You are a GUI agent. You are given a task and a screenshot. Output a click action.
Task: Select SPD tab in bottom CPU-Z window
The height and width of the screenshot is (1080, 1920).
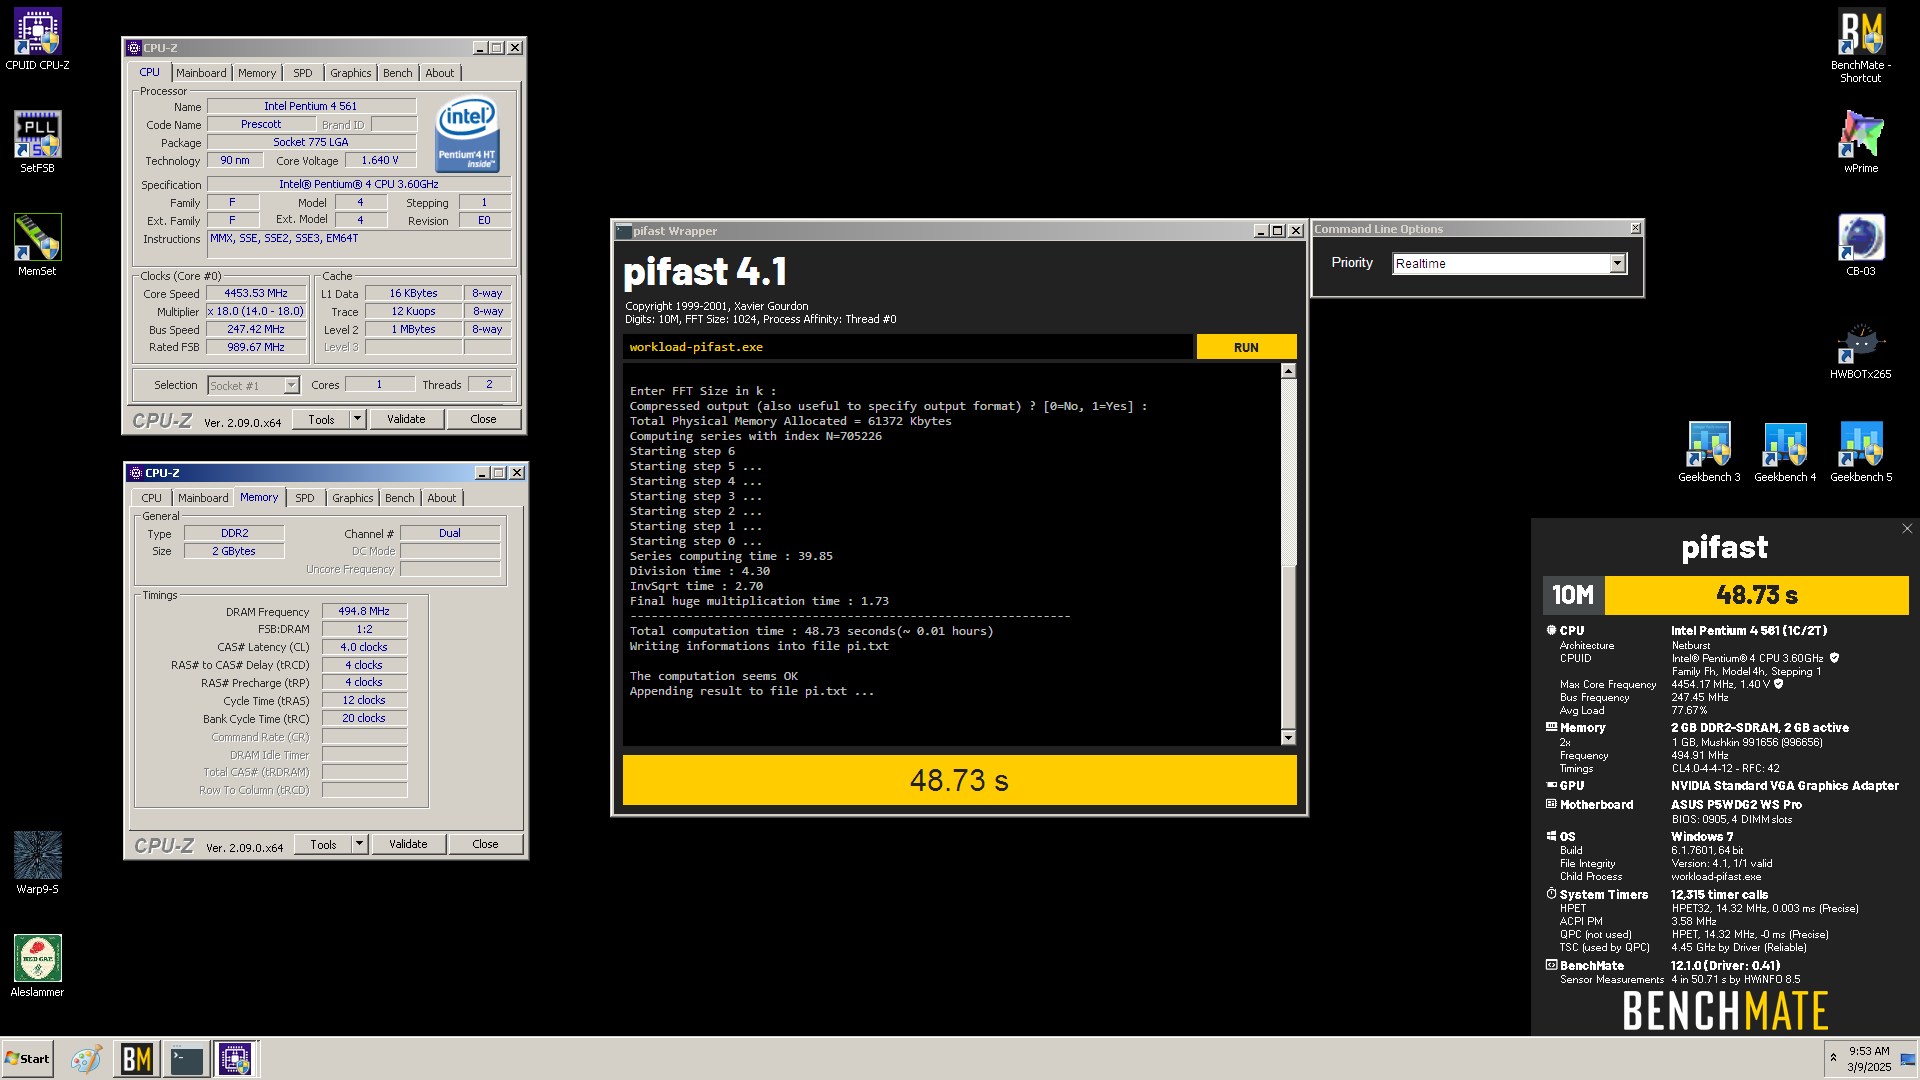point(305,498)
